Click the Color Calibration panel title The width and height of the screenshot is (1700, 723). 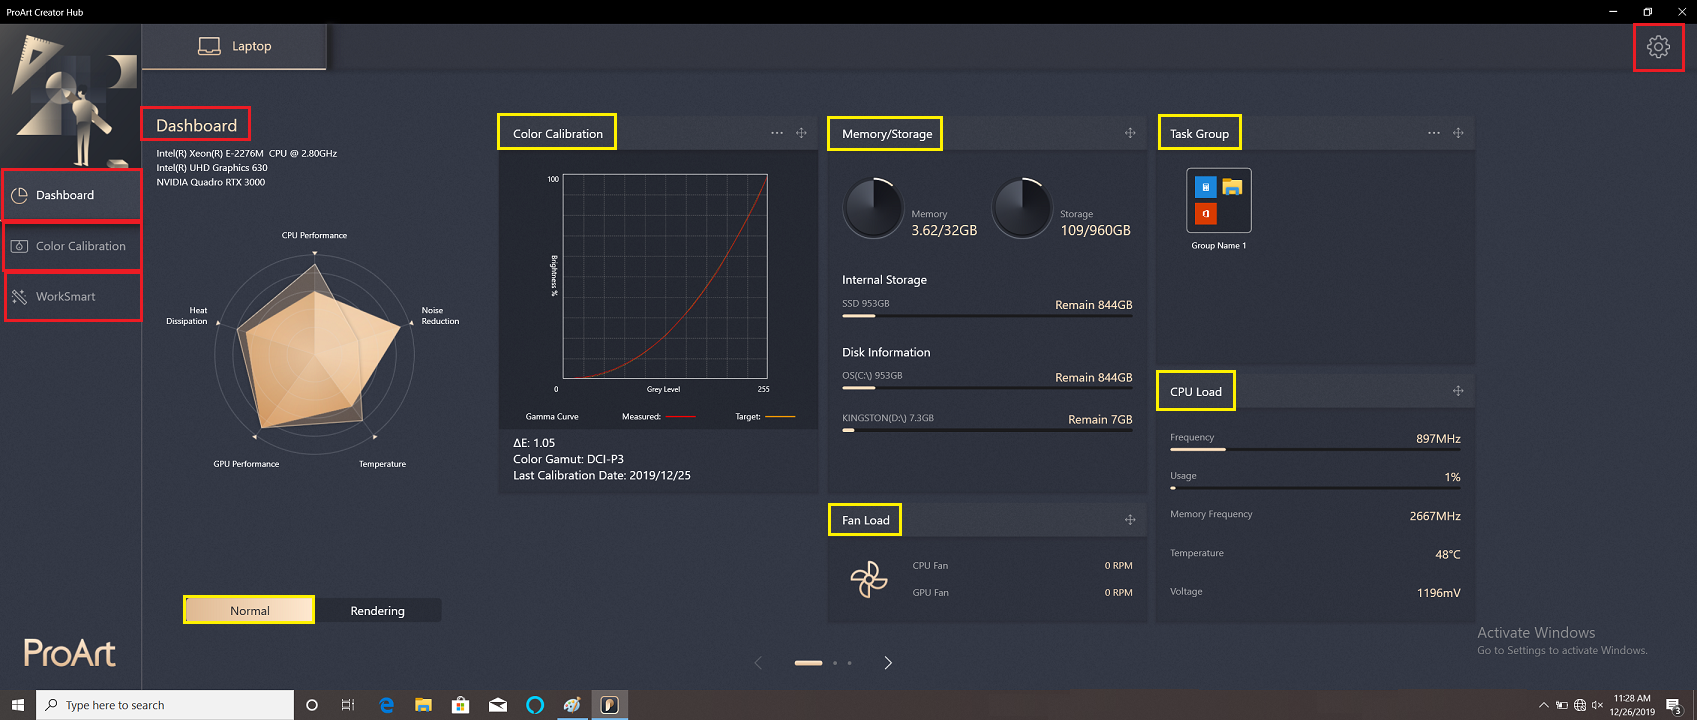558,133
